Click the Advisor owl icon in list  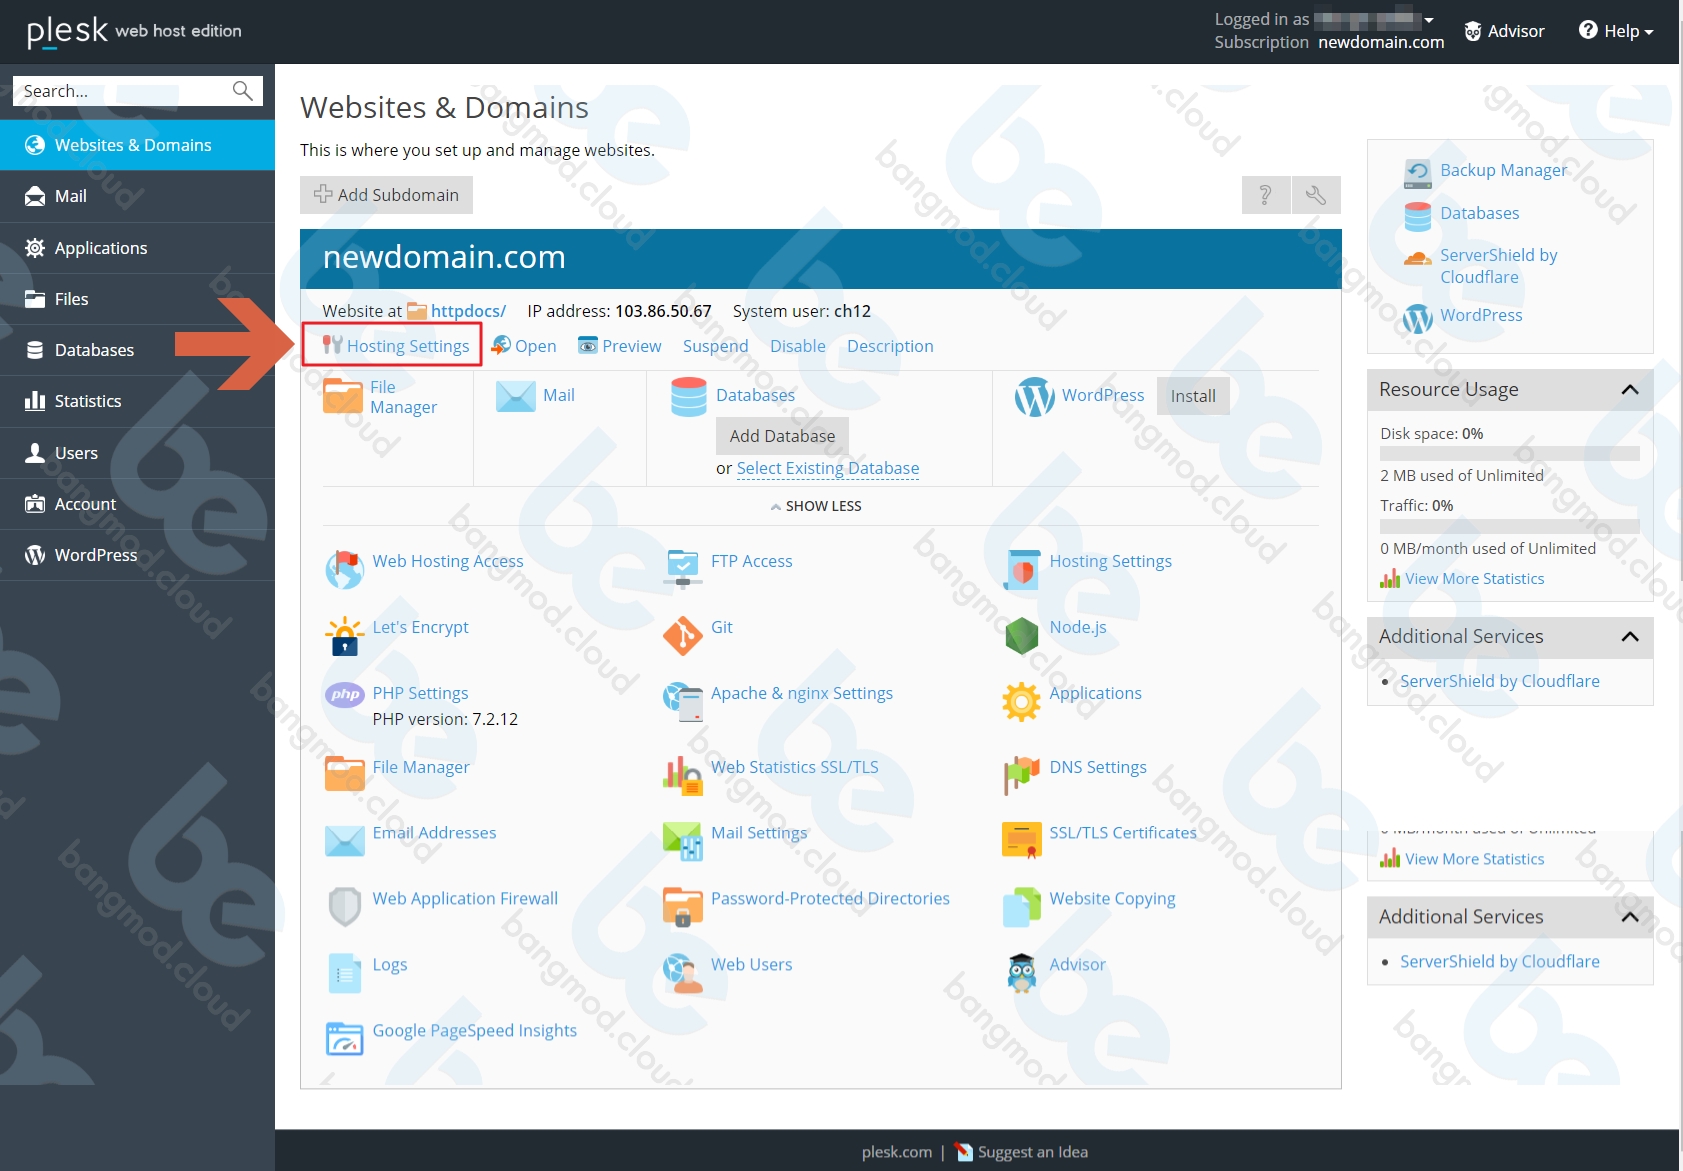pyautogui.click(x=1021, y=973)
